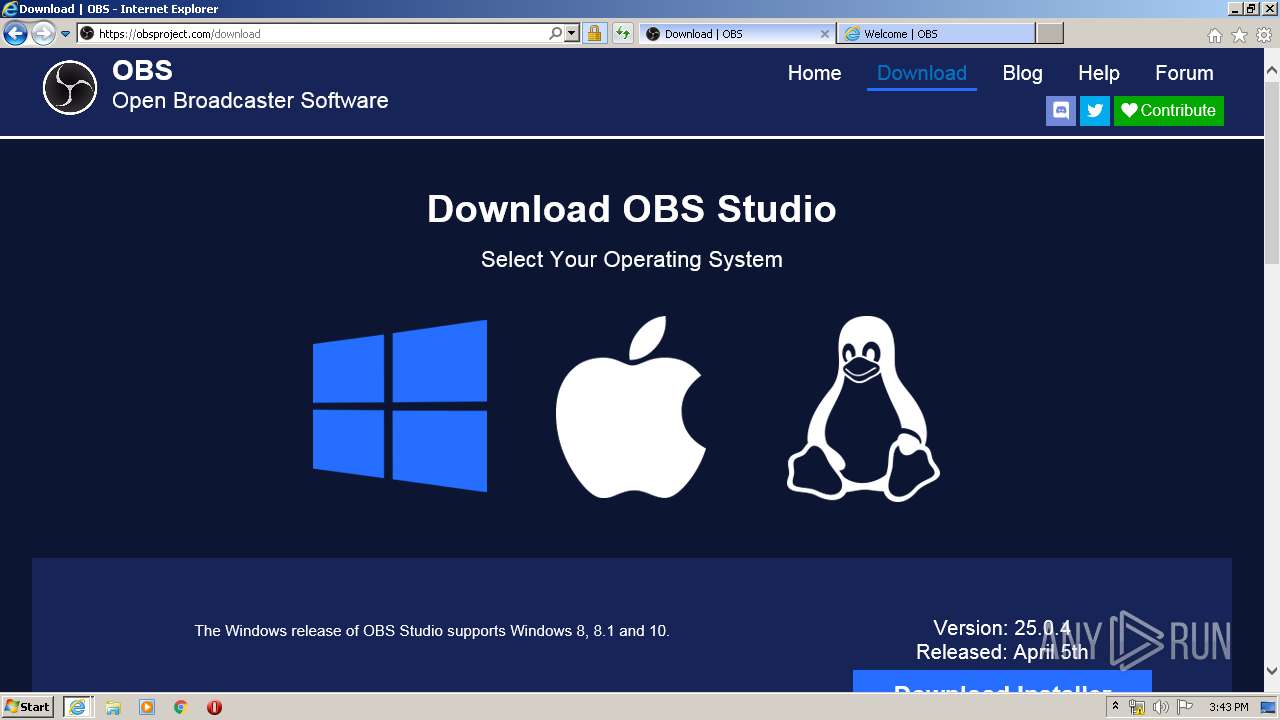Open the Windows Start button
This screenshot has width=1280, height=720.
pos(28,706)
